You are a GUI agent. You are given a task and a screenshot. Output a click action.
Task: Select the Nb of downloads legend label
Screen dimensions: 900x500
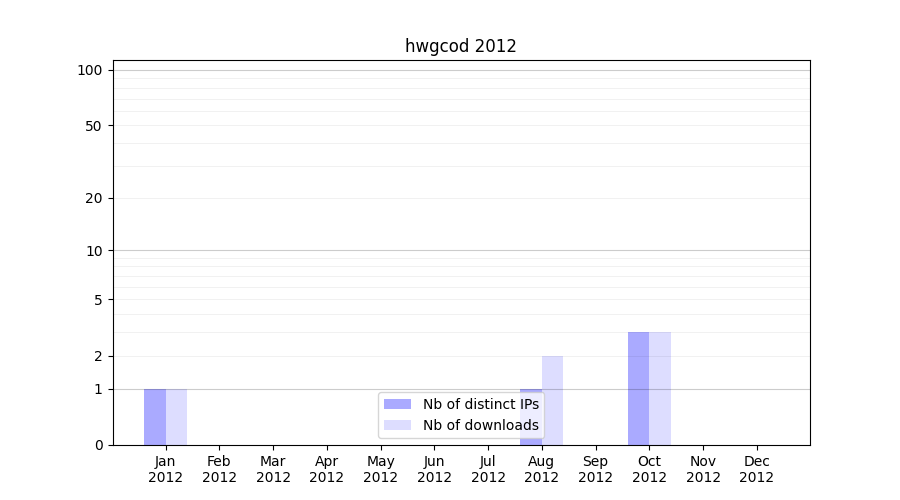click(x=480, y=425)
